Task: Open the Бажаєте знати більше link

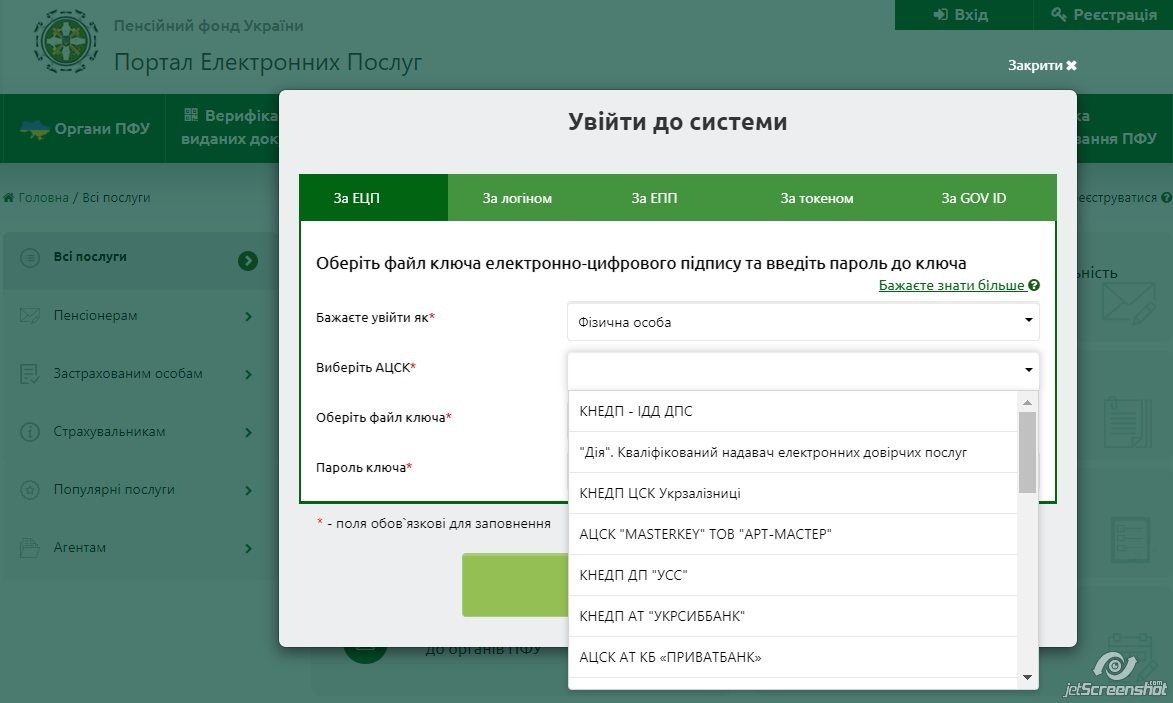Action: 952,285
